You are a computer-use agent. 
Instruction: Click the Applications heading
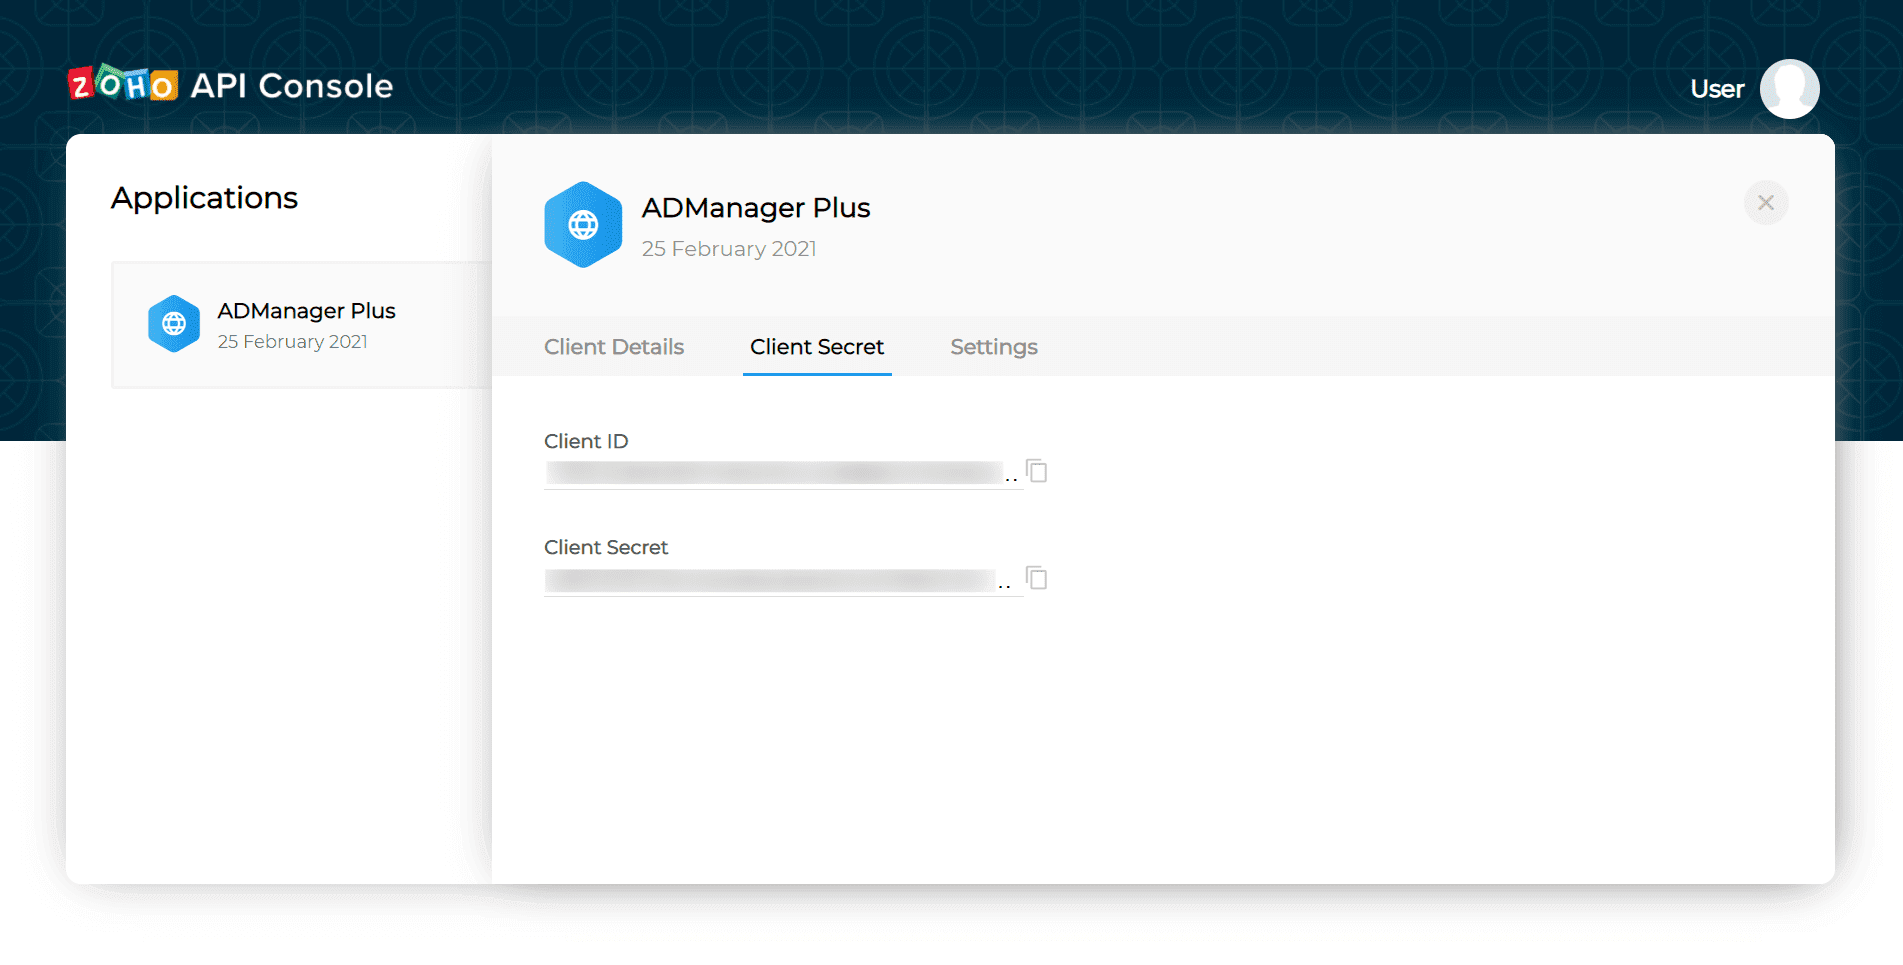point(205,198)
